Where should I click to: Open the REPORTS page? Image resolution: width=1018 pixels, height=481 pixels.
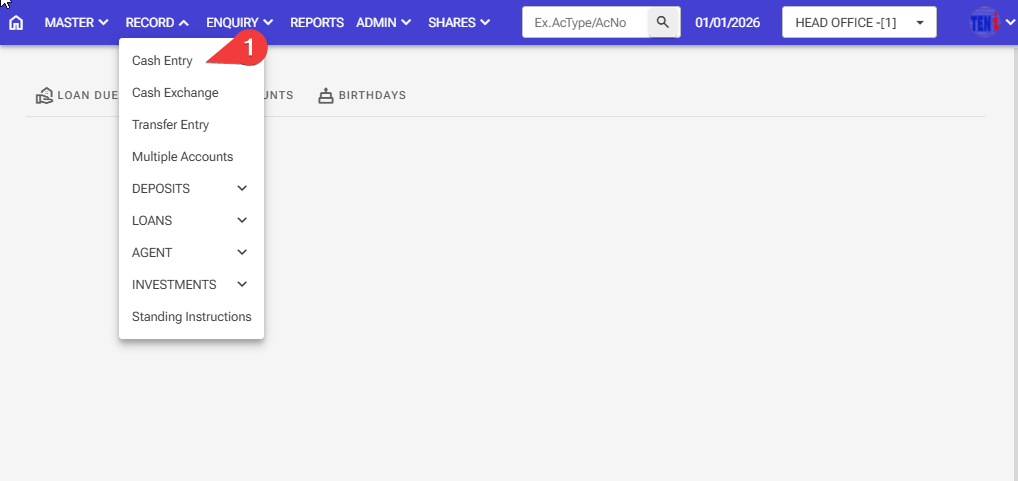(x=317, y=22)
